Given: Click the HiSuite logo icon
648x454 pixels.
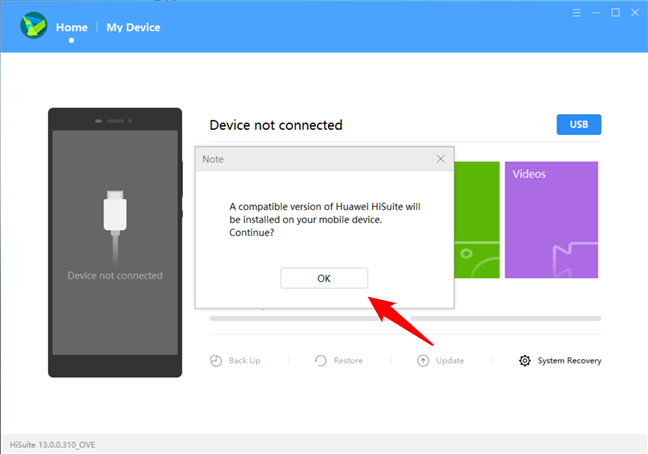Looking at the screenshot, I should click(33, 26).
